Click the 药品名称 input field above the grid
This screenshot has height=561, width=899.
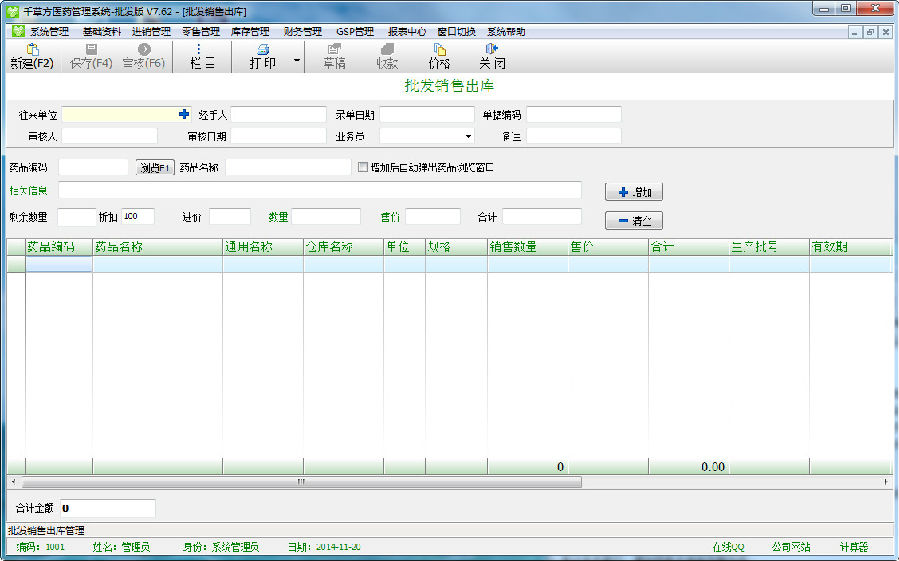(288, 167)
